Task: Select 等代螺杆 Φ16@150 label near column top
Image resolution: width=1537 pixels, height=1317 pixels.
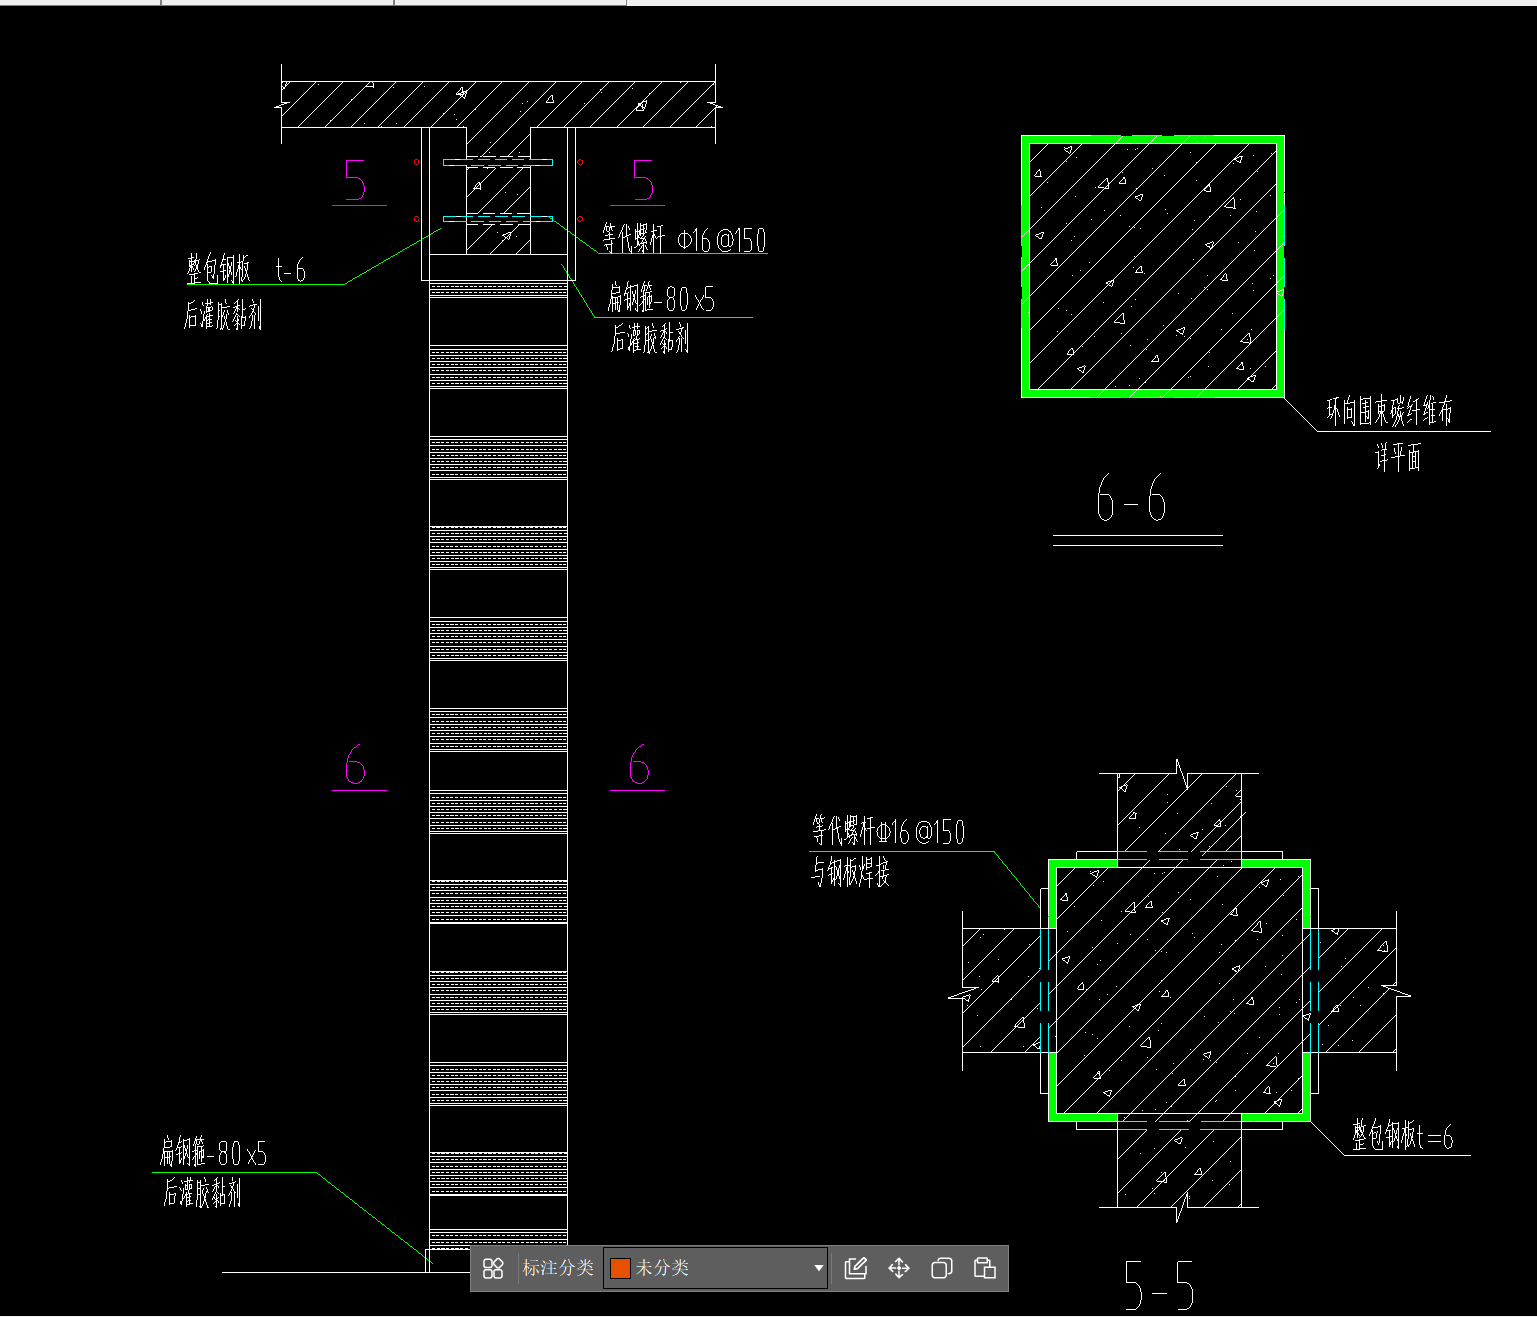Action: pyautogui.click(x=684, y=239)
